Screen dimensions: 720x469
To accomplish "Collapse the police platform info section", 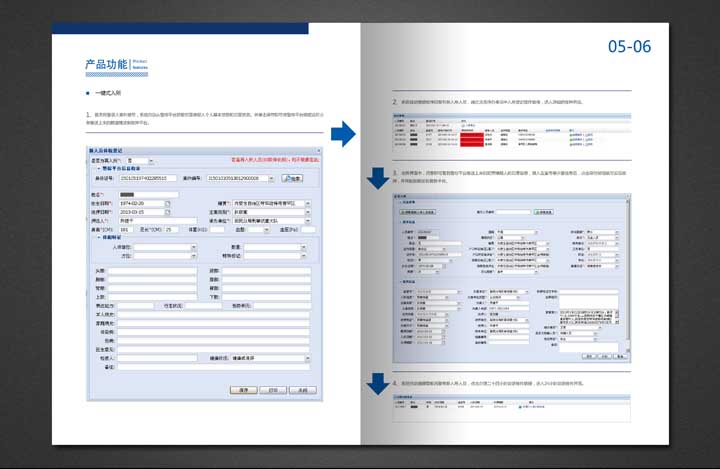I will [96, 169].
